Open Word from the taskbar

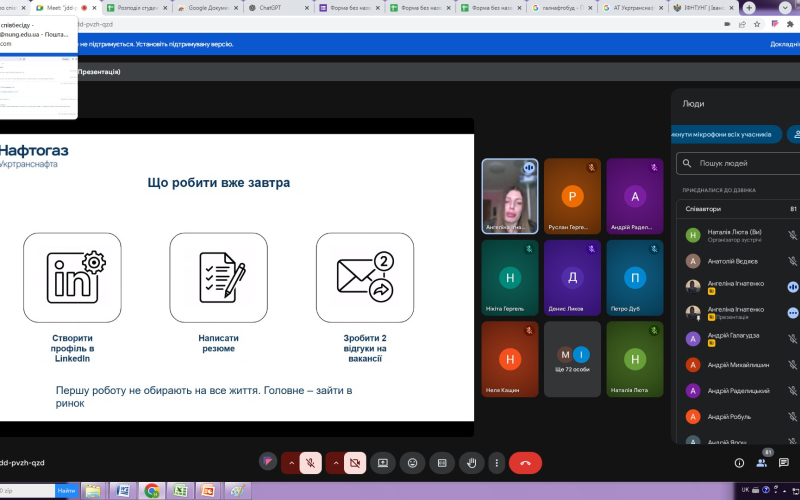tap(122, 491)
